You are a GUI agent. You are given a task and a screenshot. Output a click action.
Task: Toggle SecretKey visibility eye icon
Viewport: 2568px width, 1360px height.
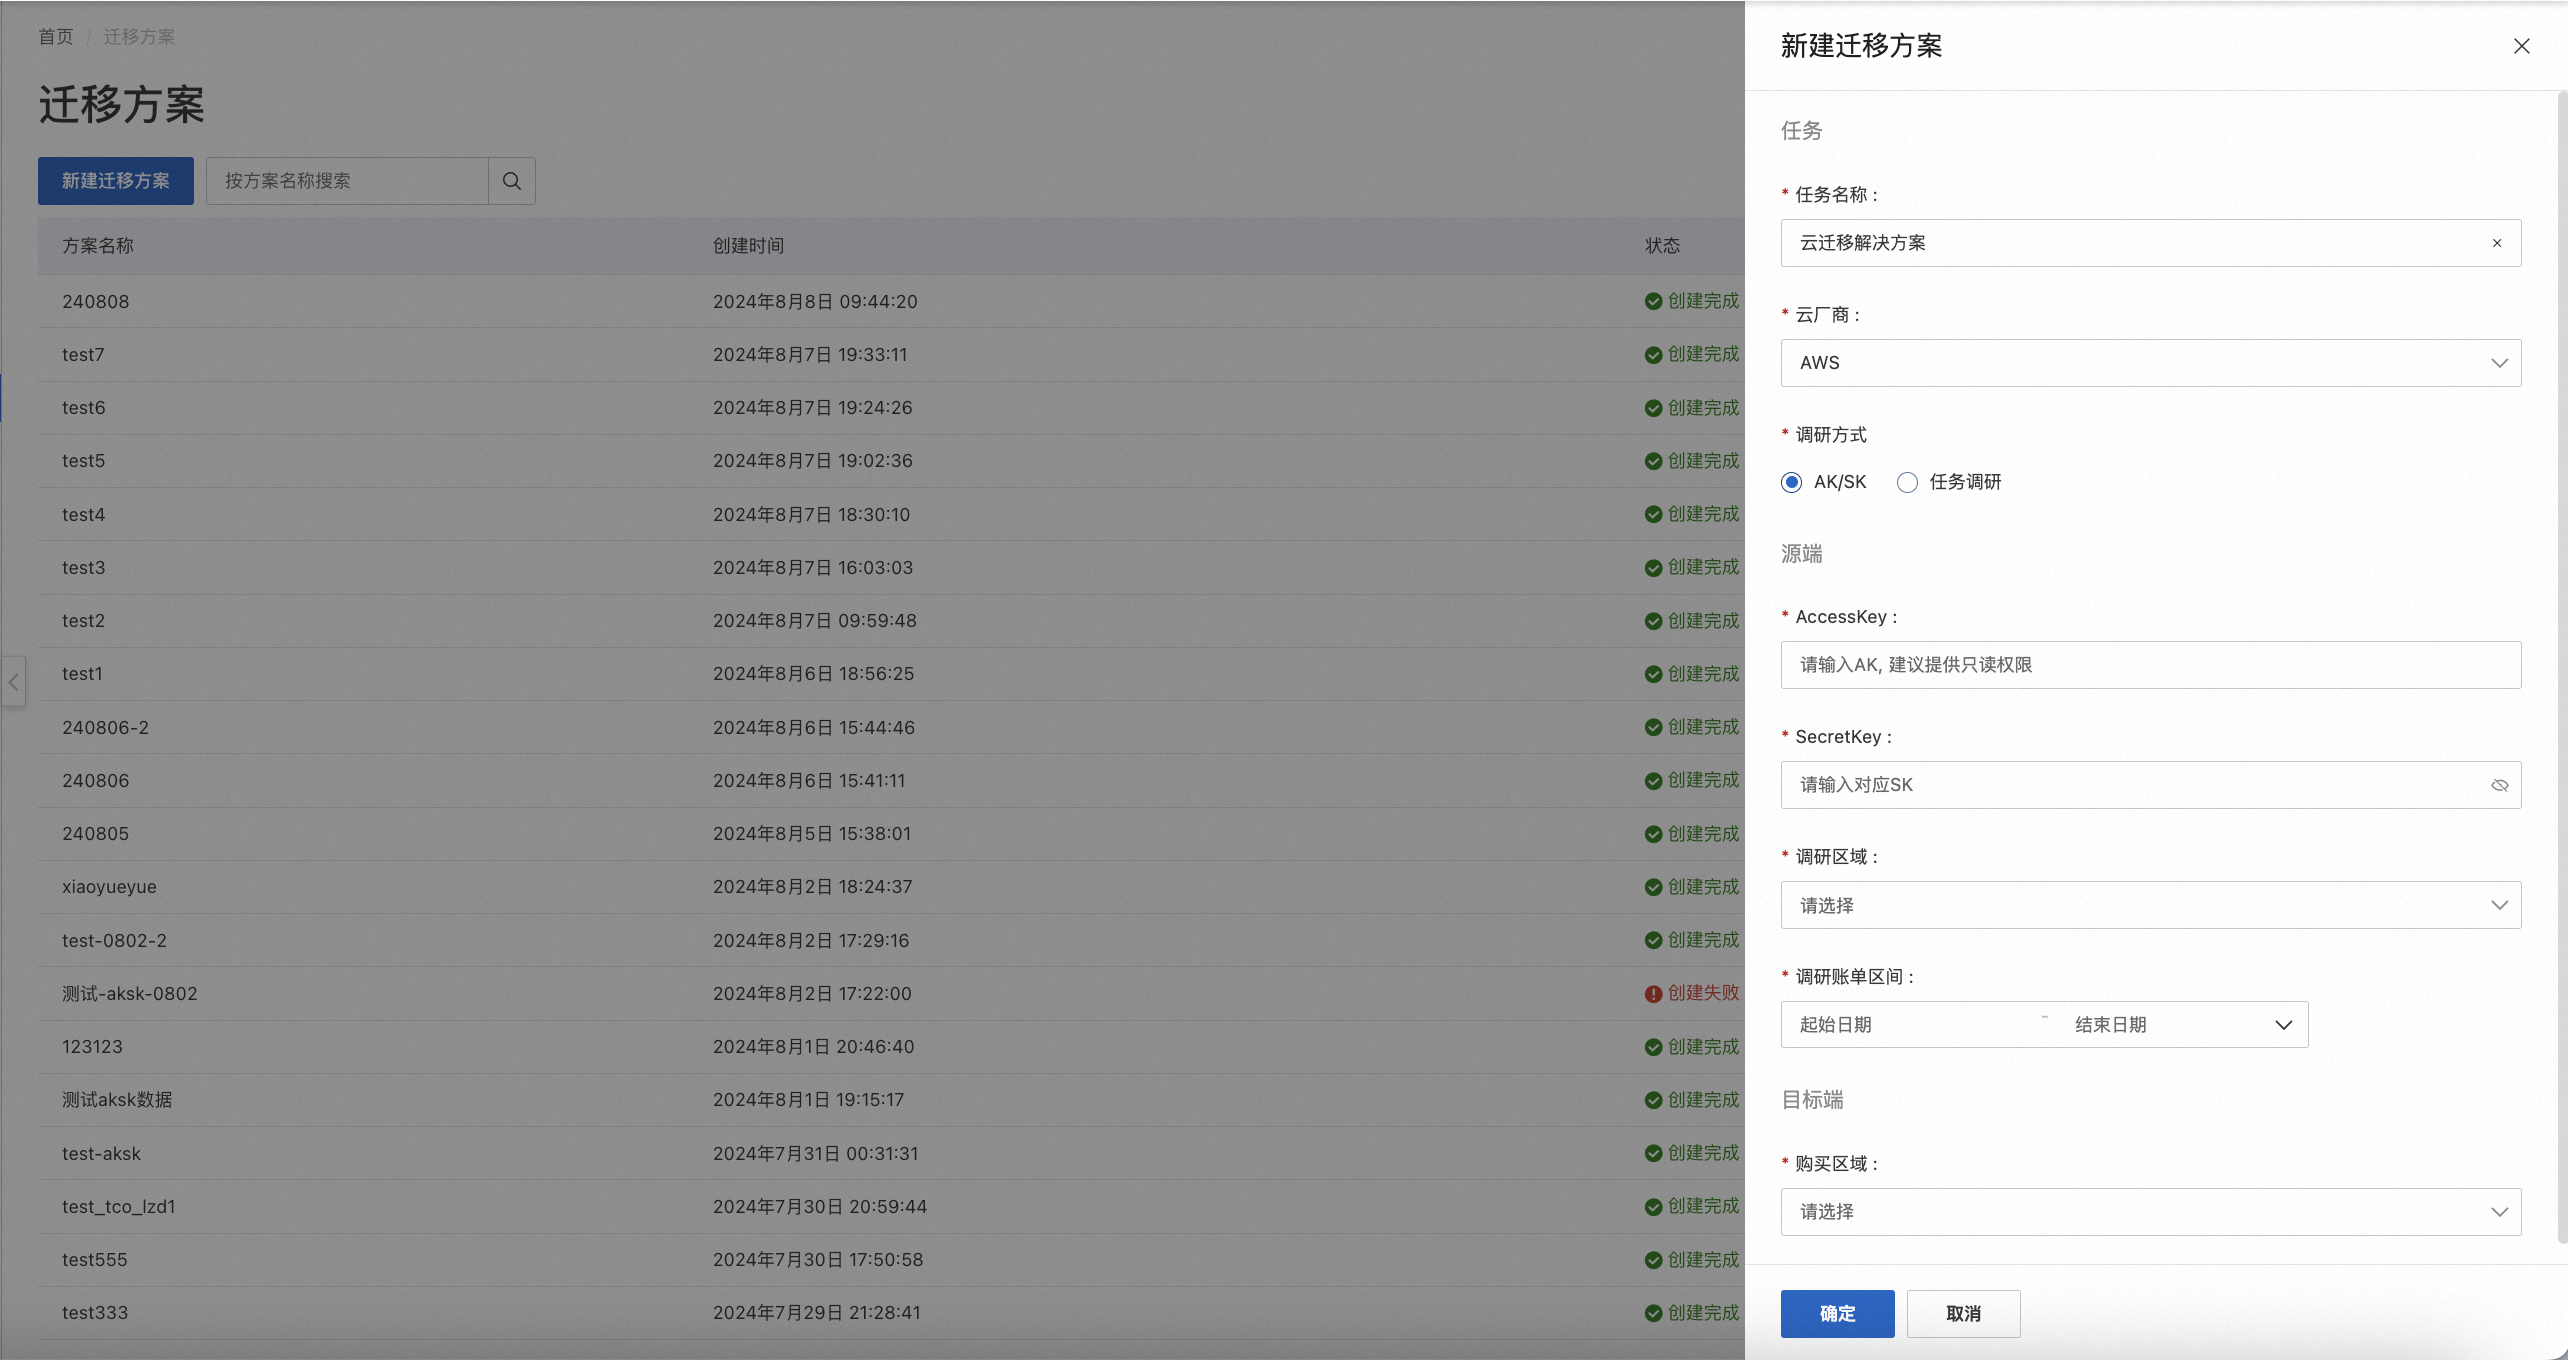pos(2499,785)
